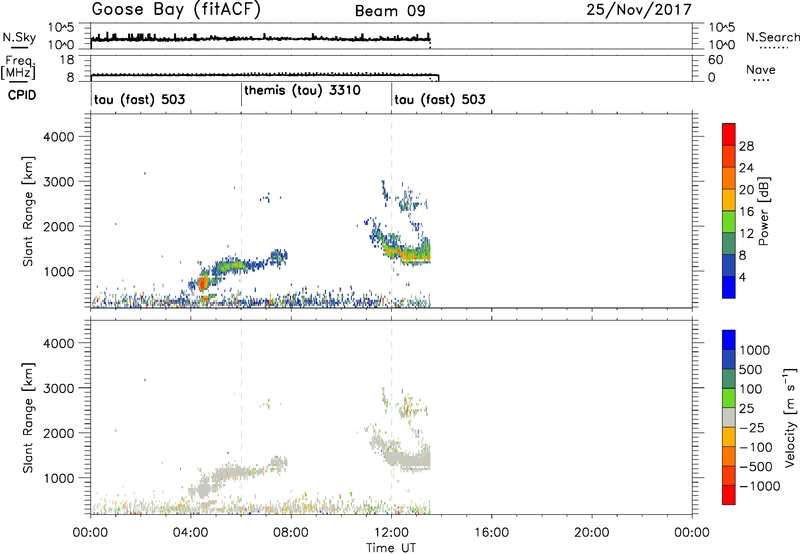Click the 'Power [dB]' colorbar title
Image resolution: width=800 pixels, height=554 pixels.
click(764, 211)
